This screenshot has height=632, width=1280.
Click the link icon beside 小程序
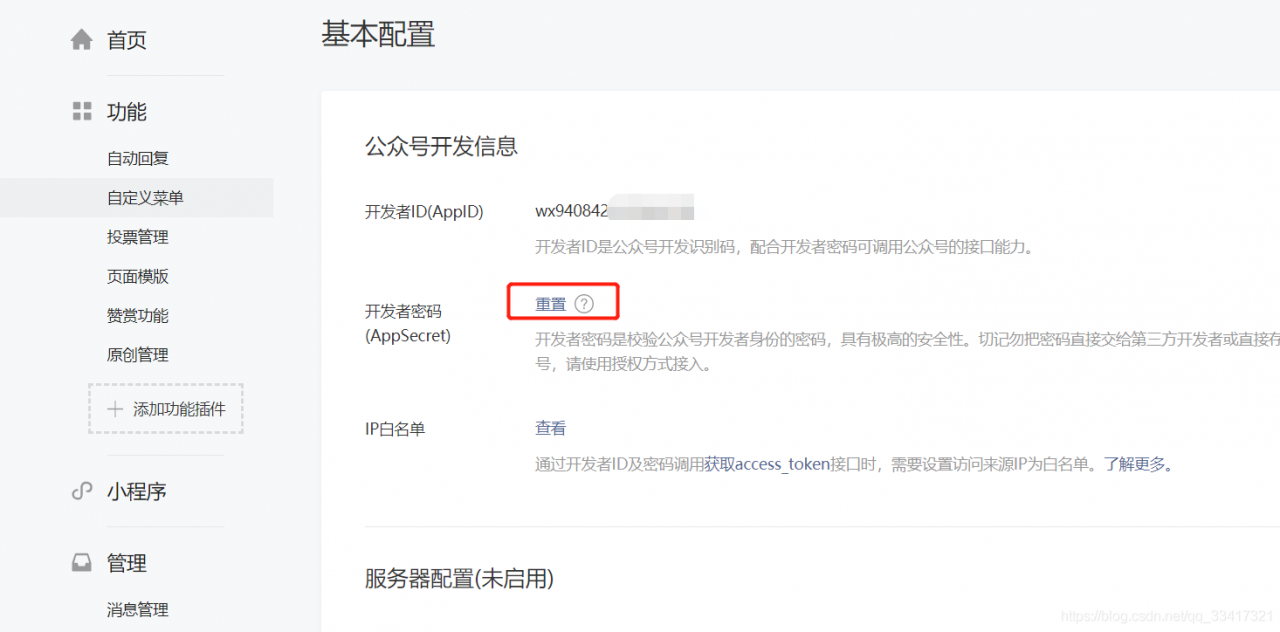(82, 491)
